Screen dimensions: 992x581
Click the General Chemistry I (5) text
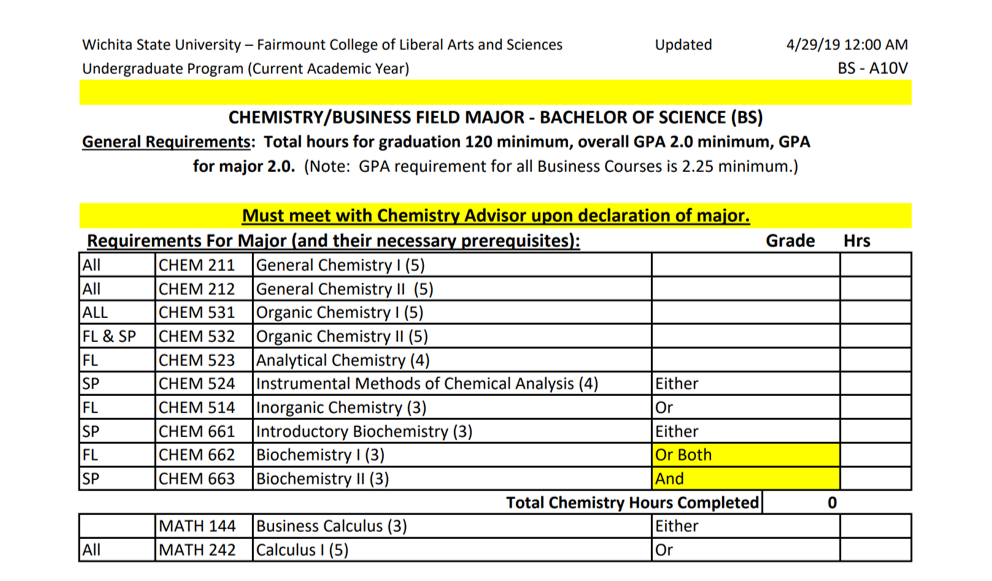pos(340,265)
